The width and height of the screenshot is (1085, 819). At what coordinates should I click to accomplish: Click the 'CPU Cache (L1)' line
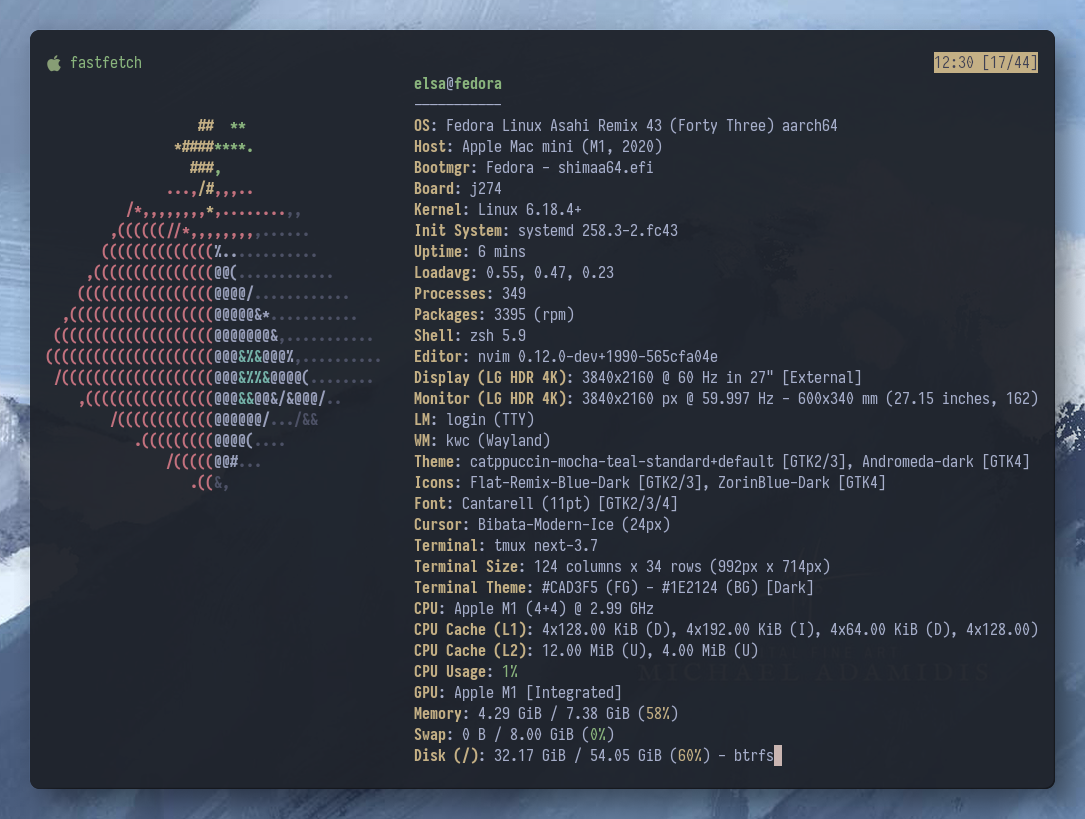click(726, 629)
